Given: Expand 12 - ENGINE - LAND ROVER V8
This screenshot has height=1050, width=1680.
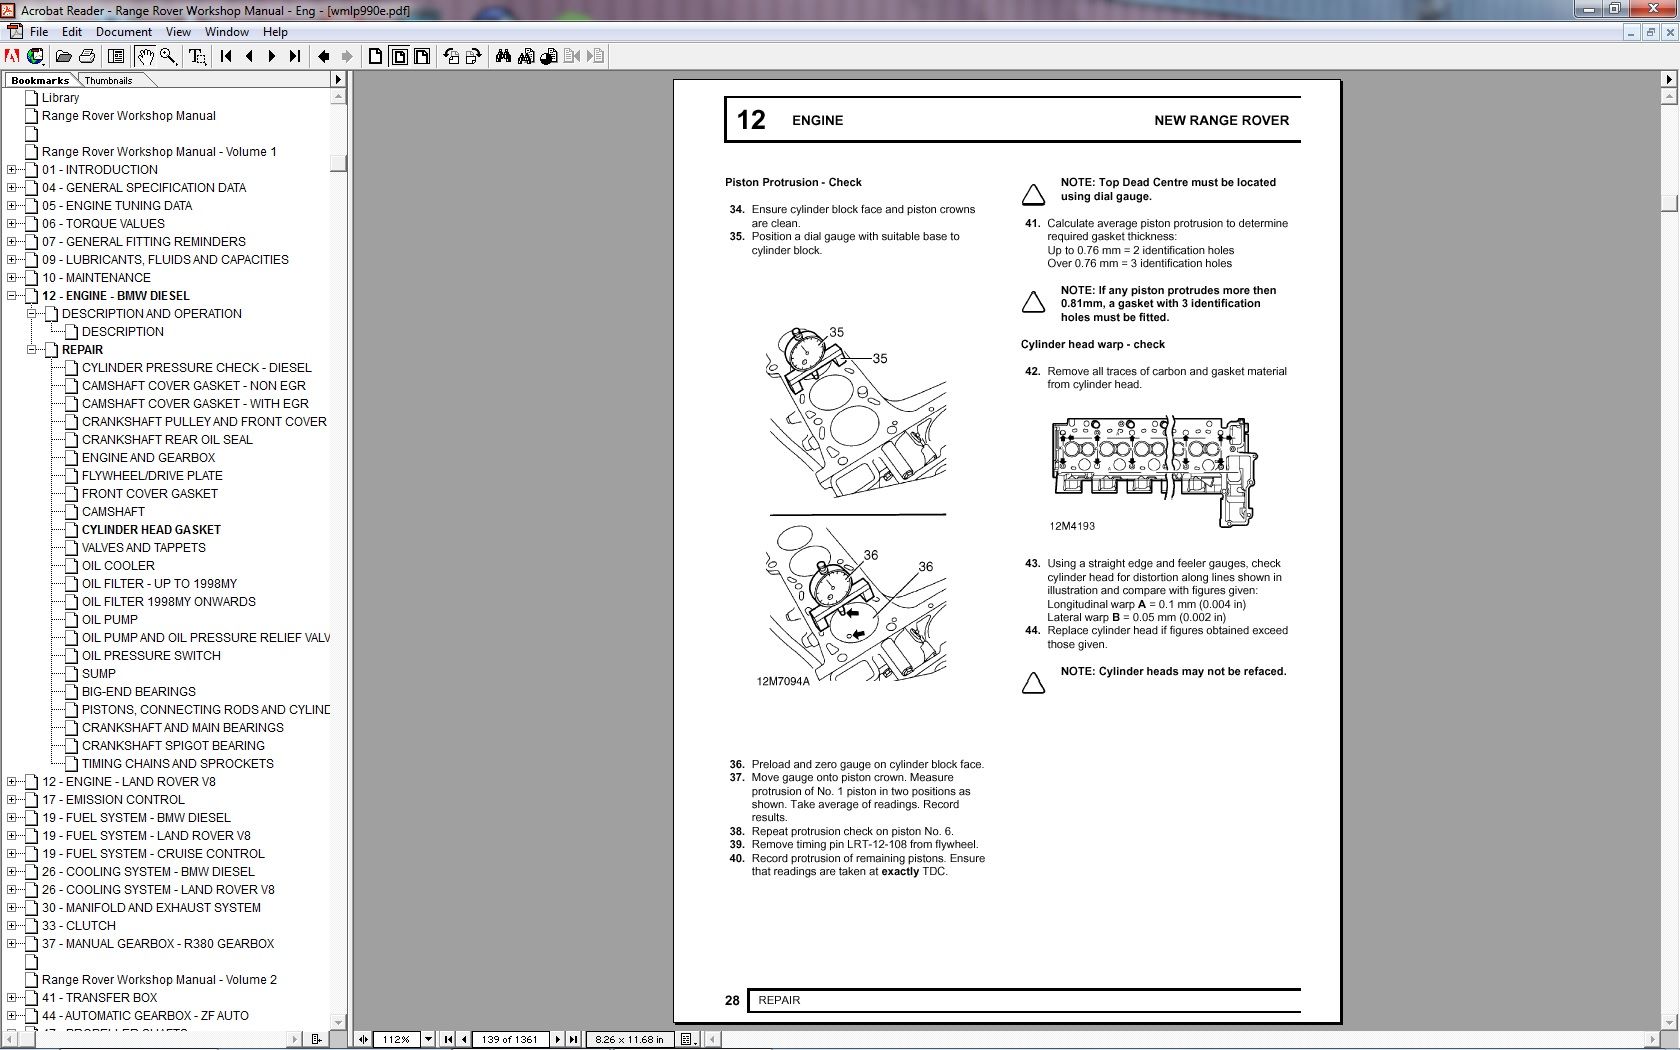Looking at the screenshot, I should (x=12, y=782).
